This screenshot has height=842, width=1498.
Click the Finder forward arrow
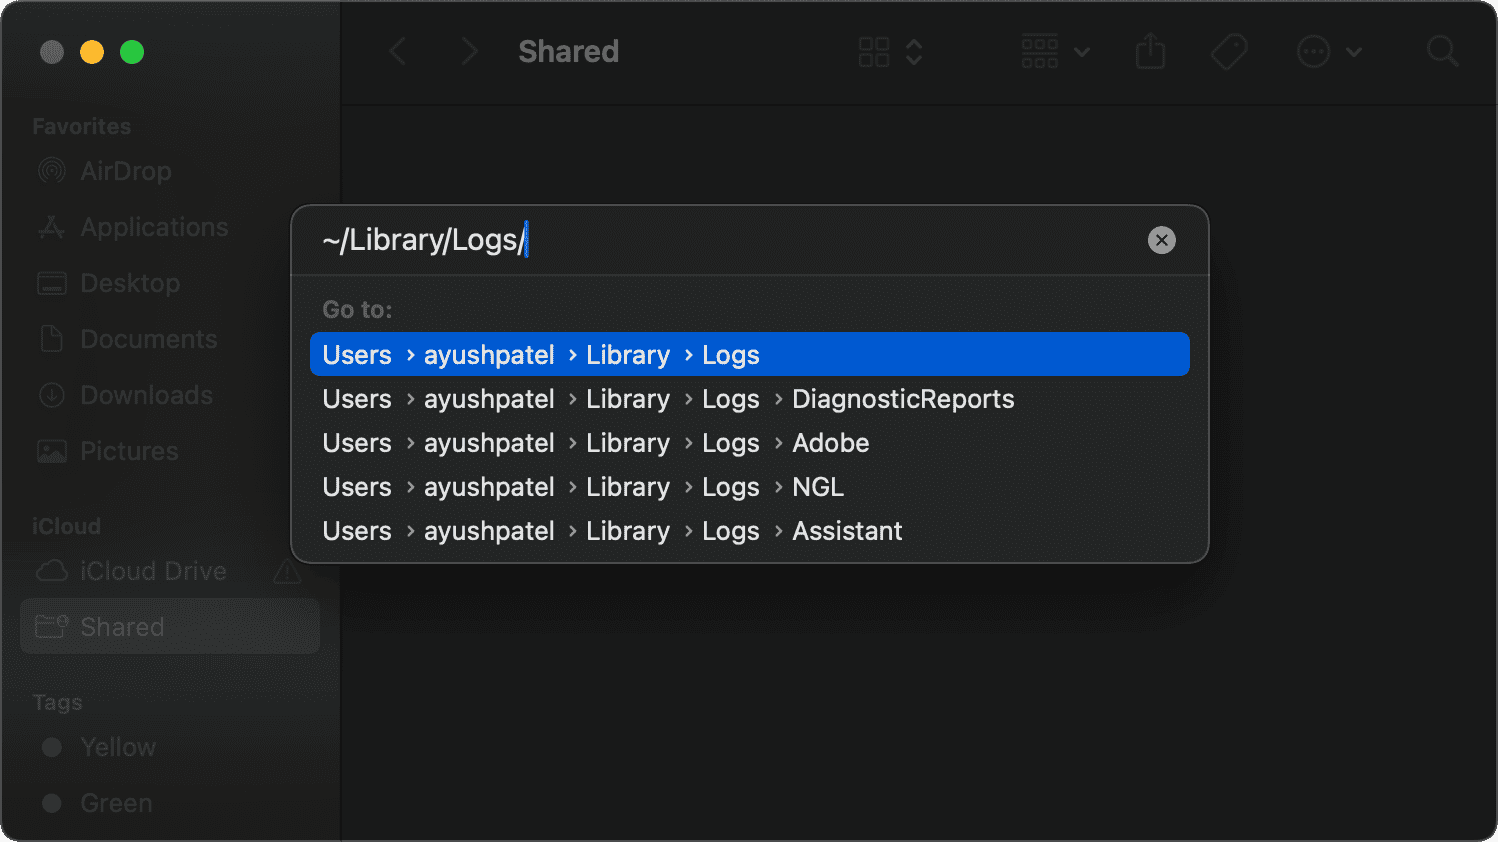(468, 52)
